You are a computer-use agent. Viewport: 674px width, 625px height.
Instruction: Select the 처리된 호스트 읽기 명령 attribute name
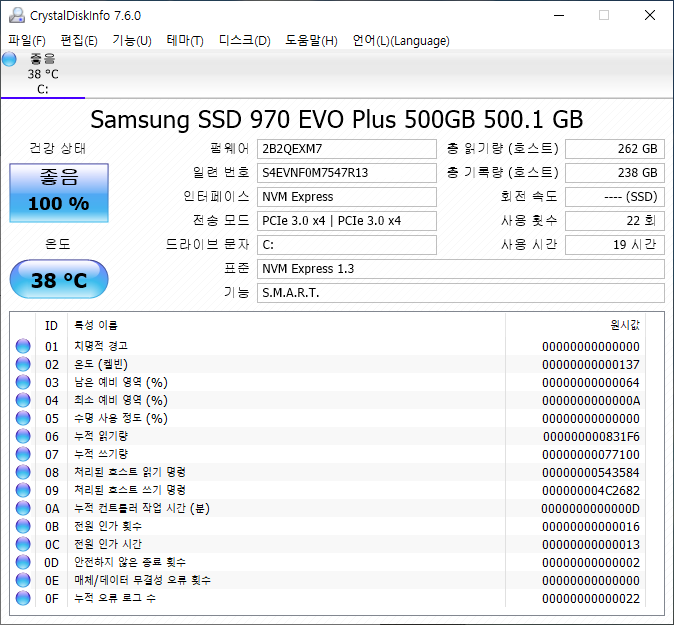[x=130, y=472]
